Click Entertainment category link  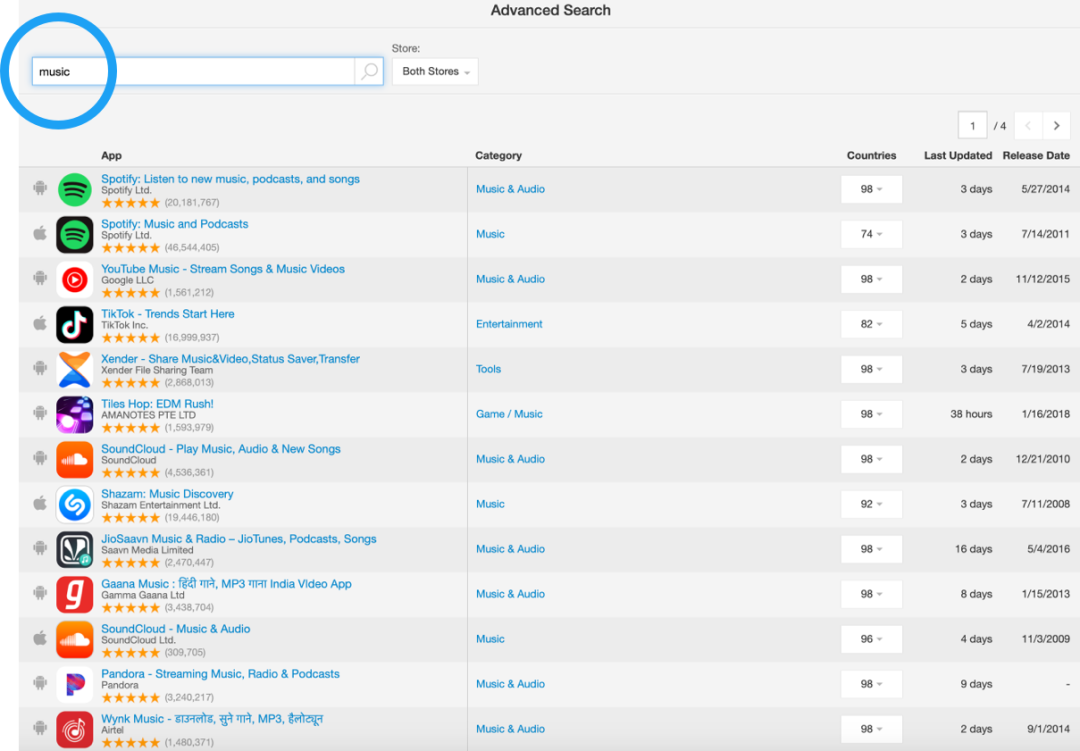point(509,324)
